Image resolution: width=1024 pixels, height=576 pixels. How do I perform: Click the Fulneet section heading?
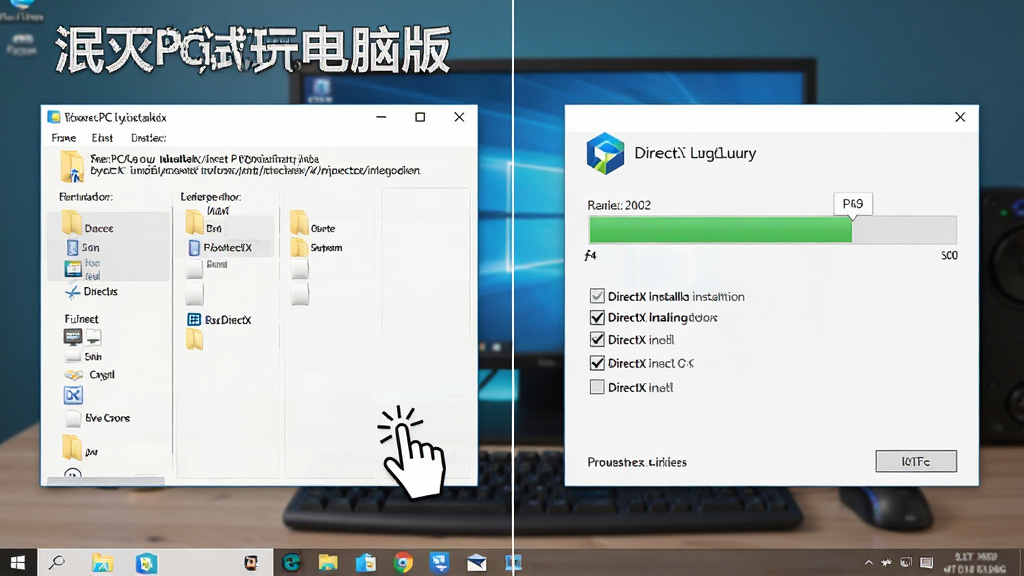81,319
